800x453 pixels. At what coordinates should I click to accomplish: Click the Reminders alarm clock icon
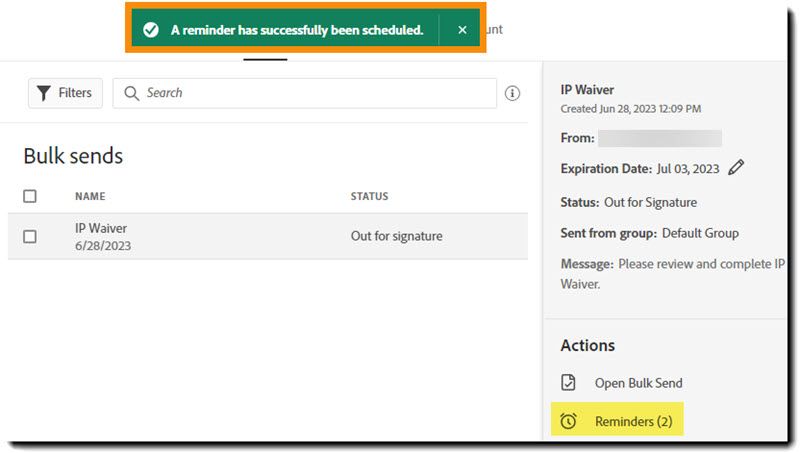[x=568, y=421]
